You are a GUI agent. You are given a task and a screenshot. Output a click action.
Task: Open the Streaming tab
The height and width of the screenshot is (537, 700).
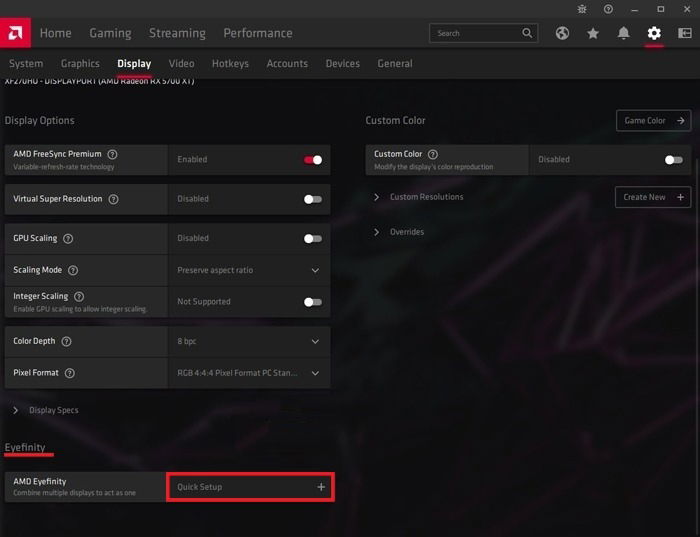click(x=177, y=33)
